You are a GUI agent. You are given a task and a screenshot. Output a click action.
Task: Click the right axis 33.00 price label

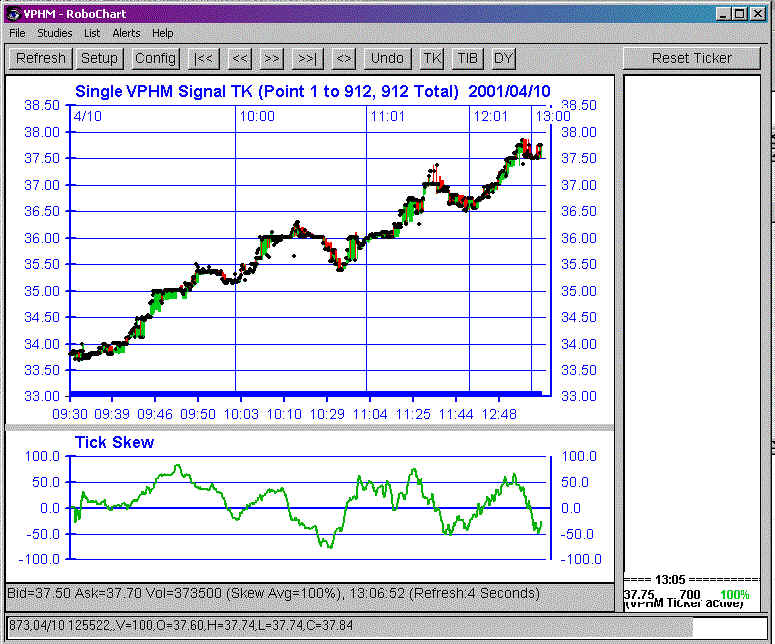click(579, 396)
